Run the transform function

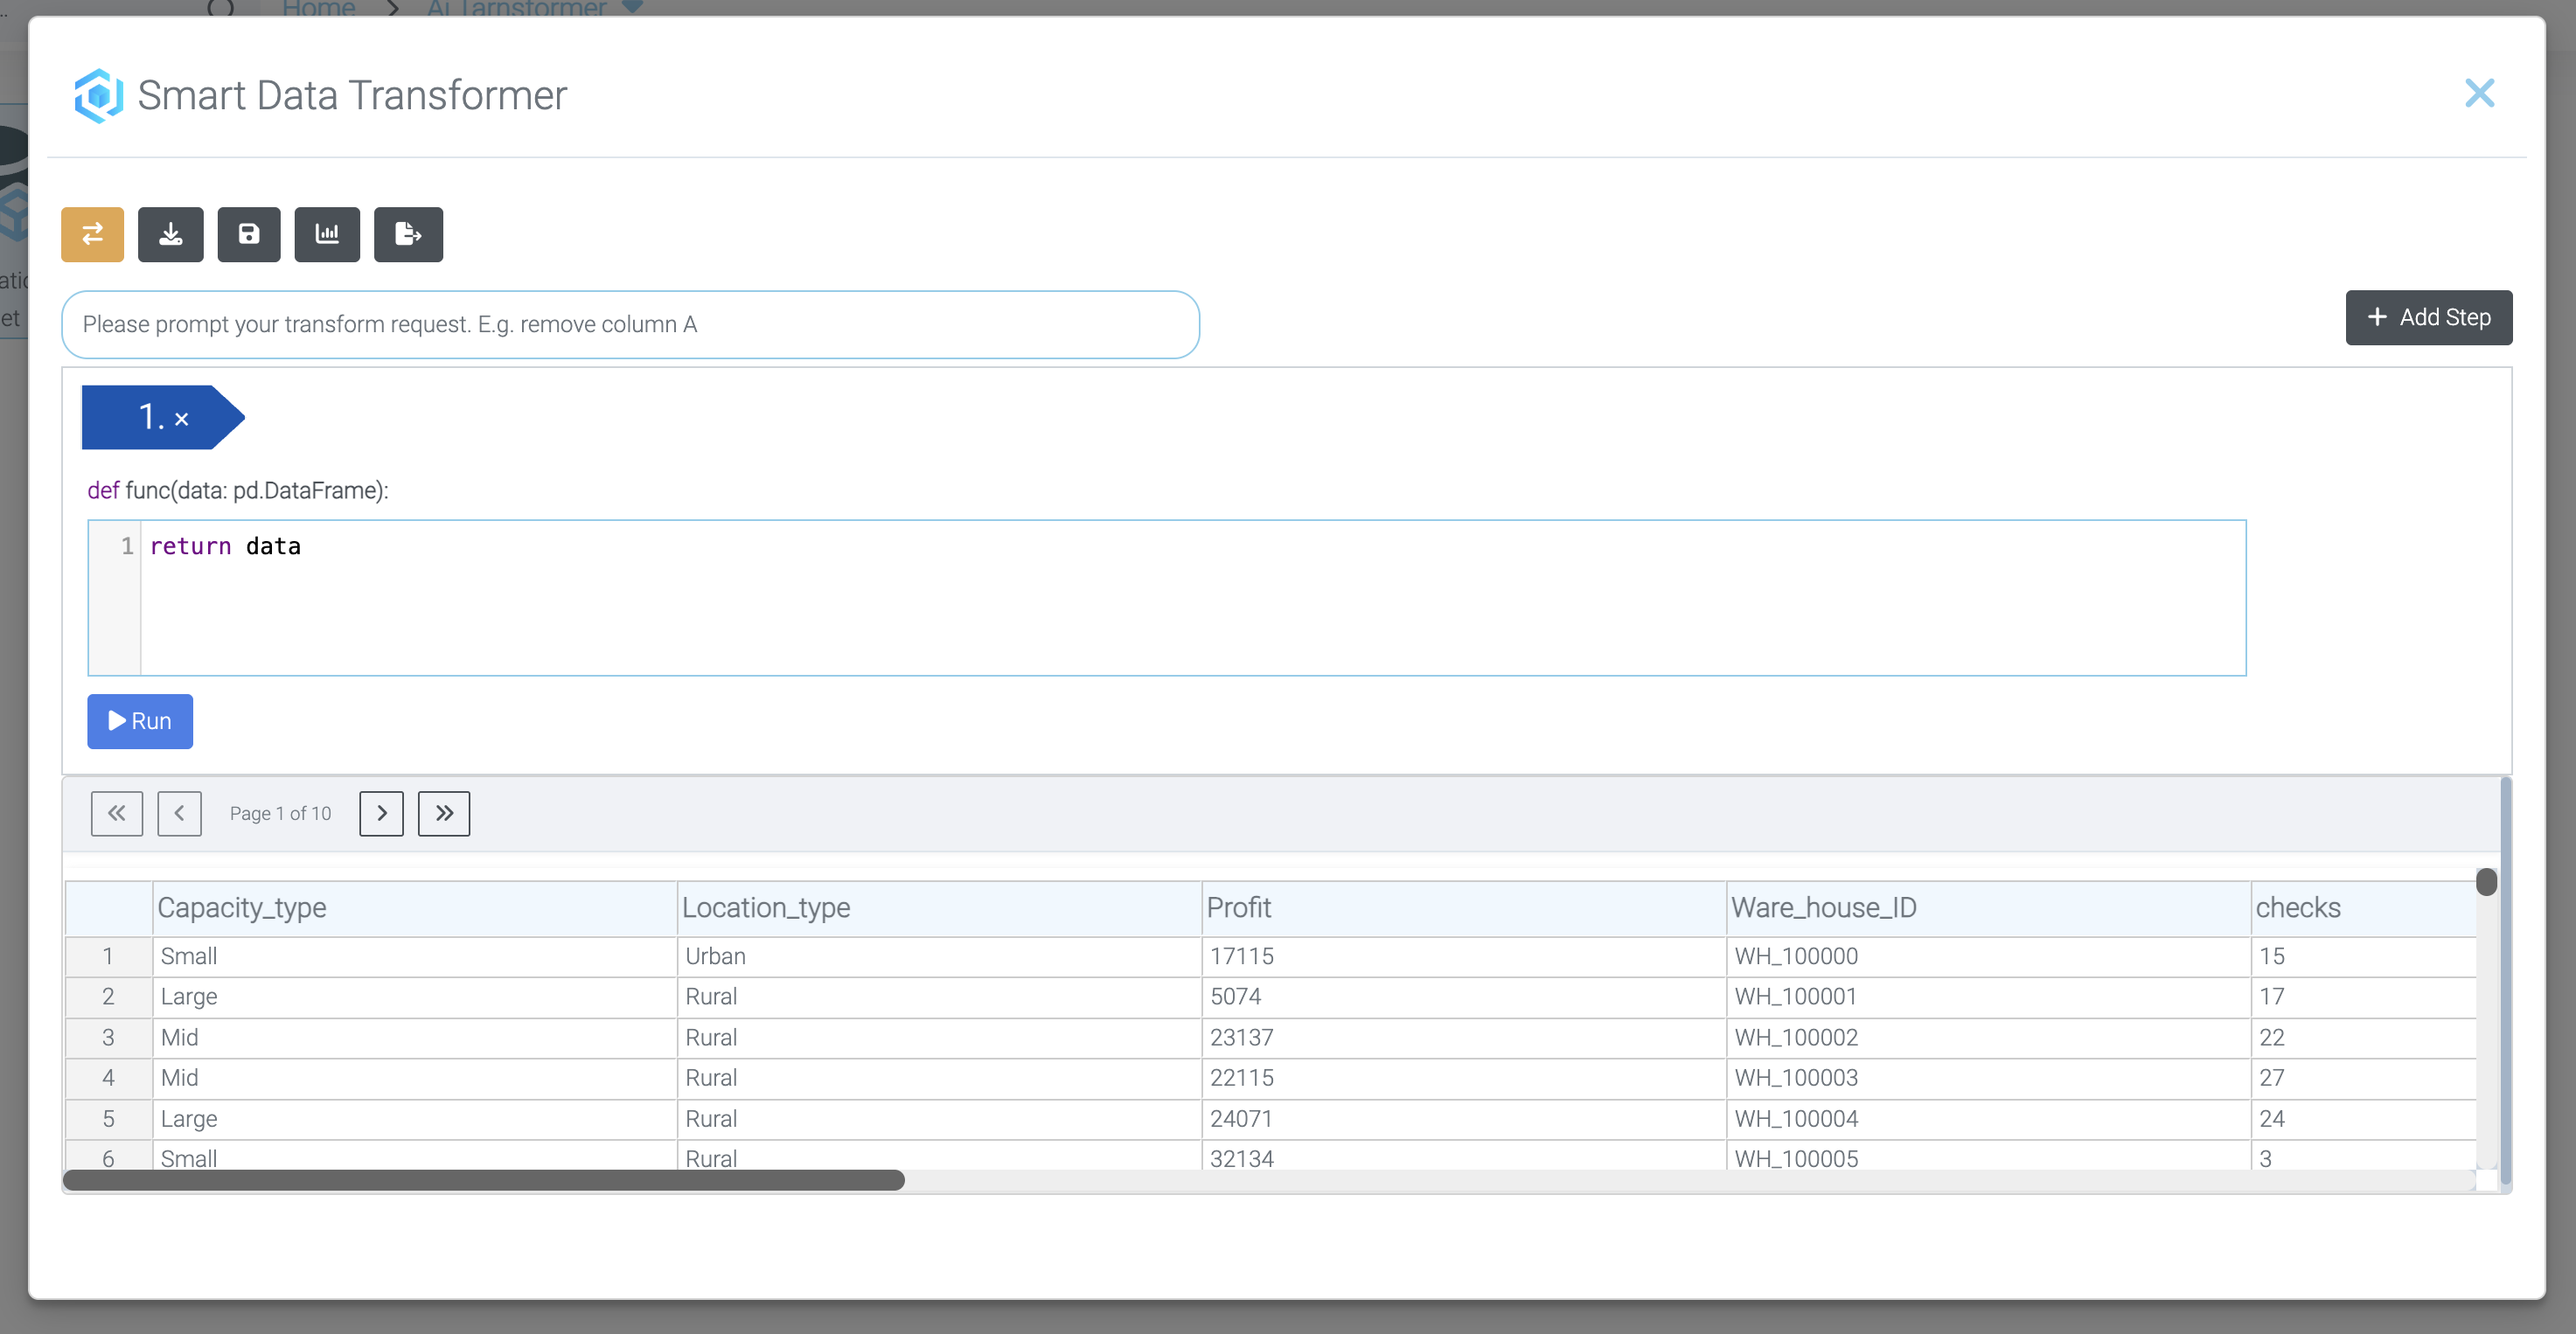click(x=140, y=721)
